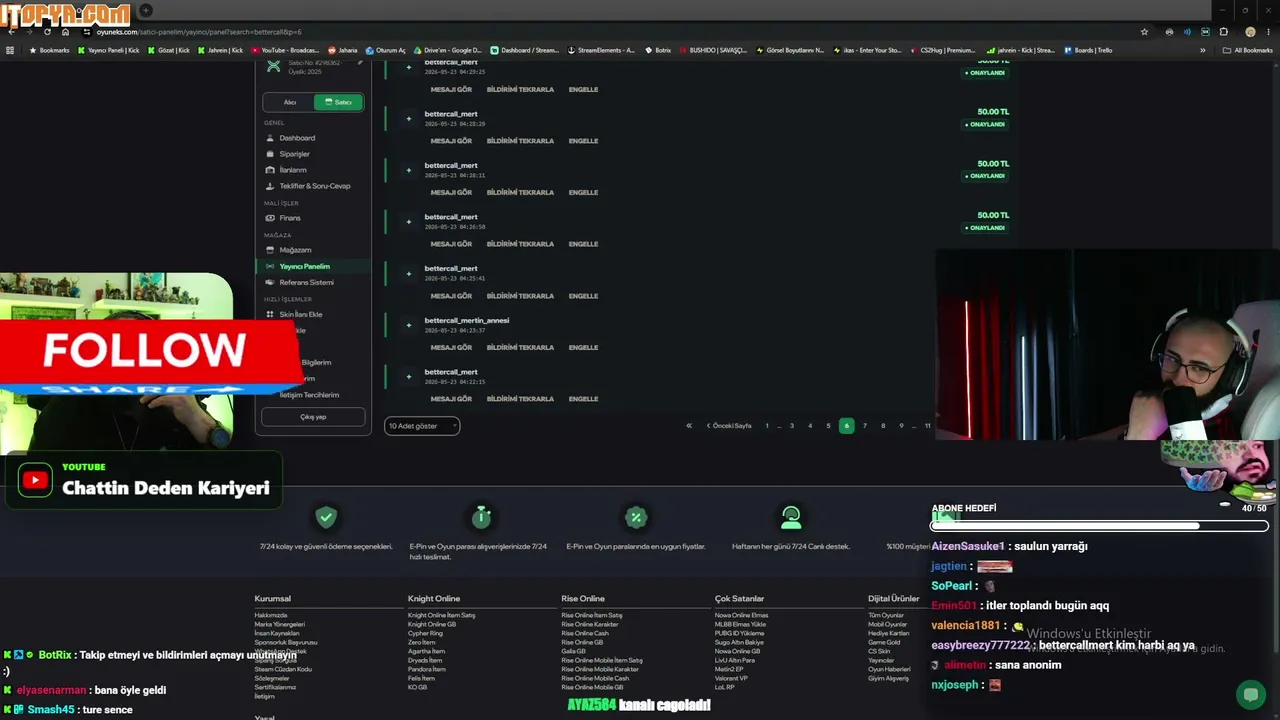Bookmark this page with the star icon

point(1145,32)
